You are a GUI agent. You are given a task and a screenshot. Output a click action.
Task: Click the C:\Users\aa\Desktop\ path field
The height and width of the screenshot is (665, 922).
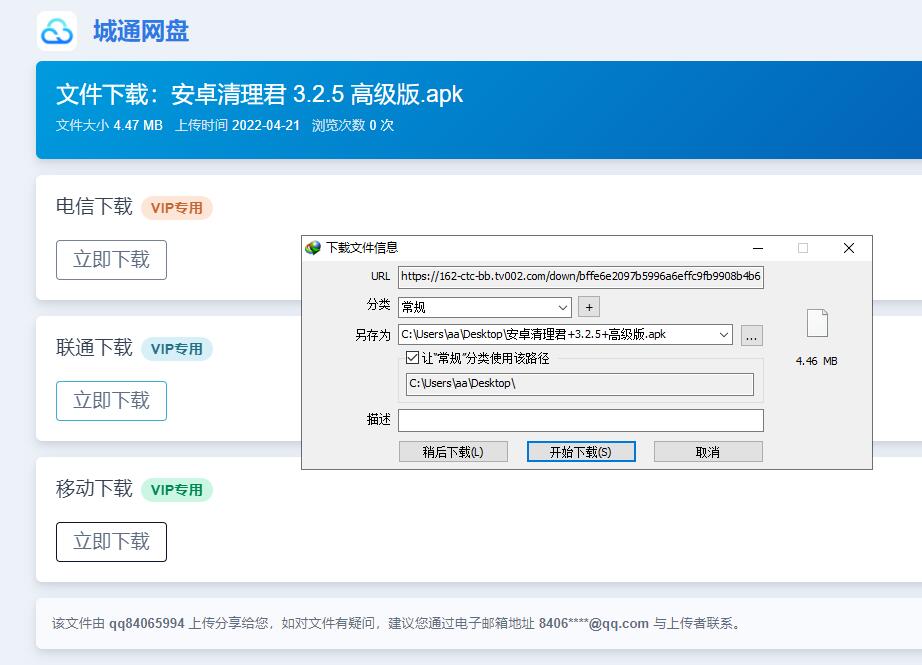coord(580,384)
